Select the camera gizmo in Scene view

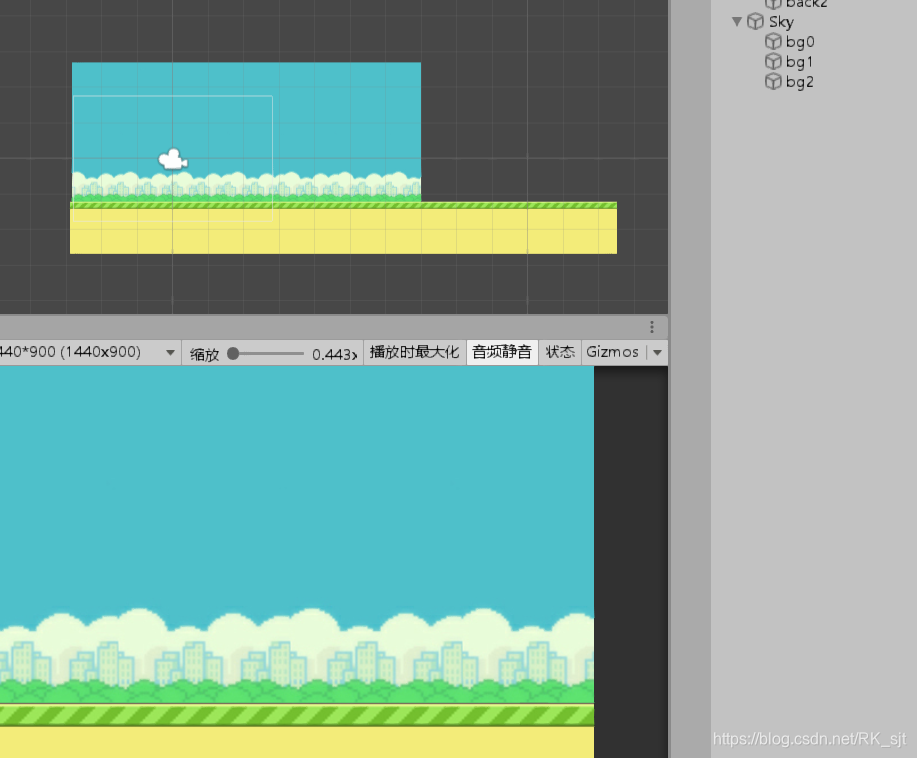(173, 159)
